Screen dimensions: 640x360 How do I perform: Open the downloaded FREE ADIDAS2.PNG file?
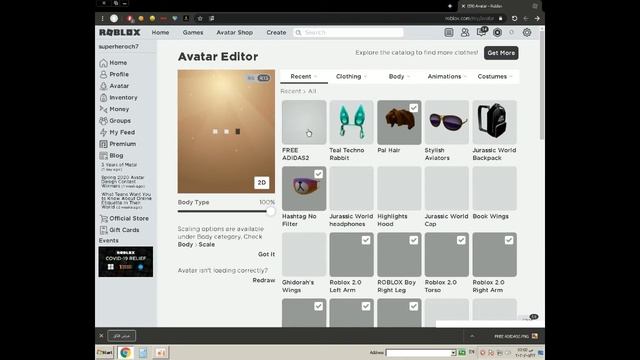[516, 336]
